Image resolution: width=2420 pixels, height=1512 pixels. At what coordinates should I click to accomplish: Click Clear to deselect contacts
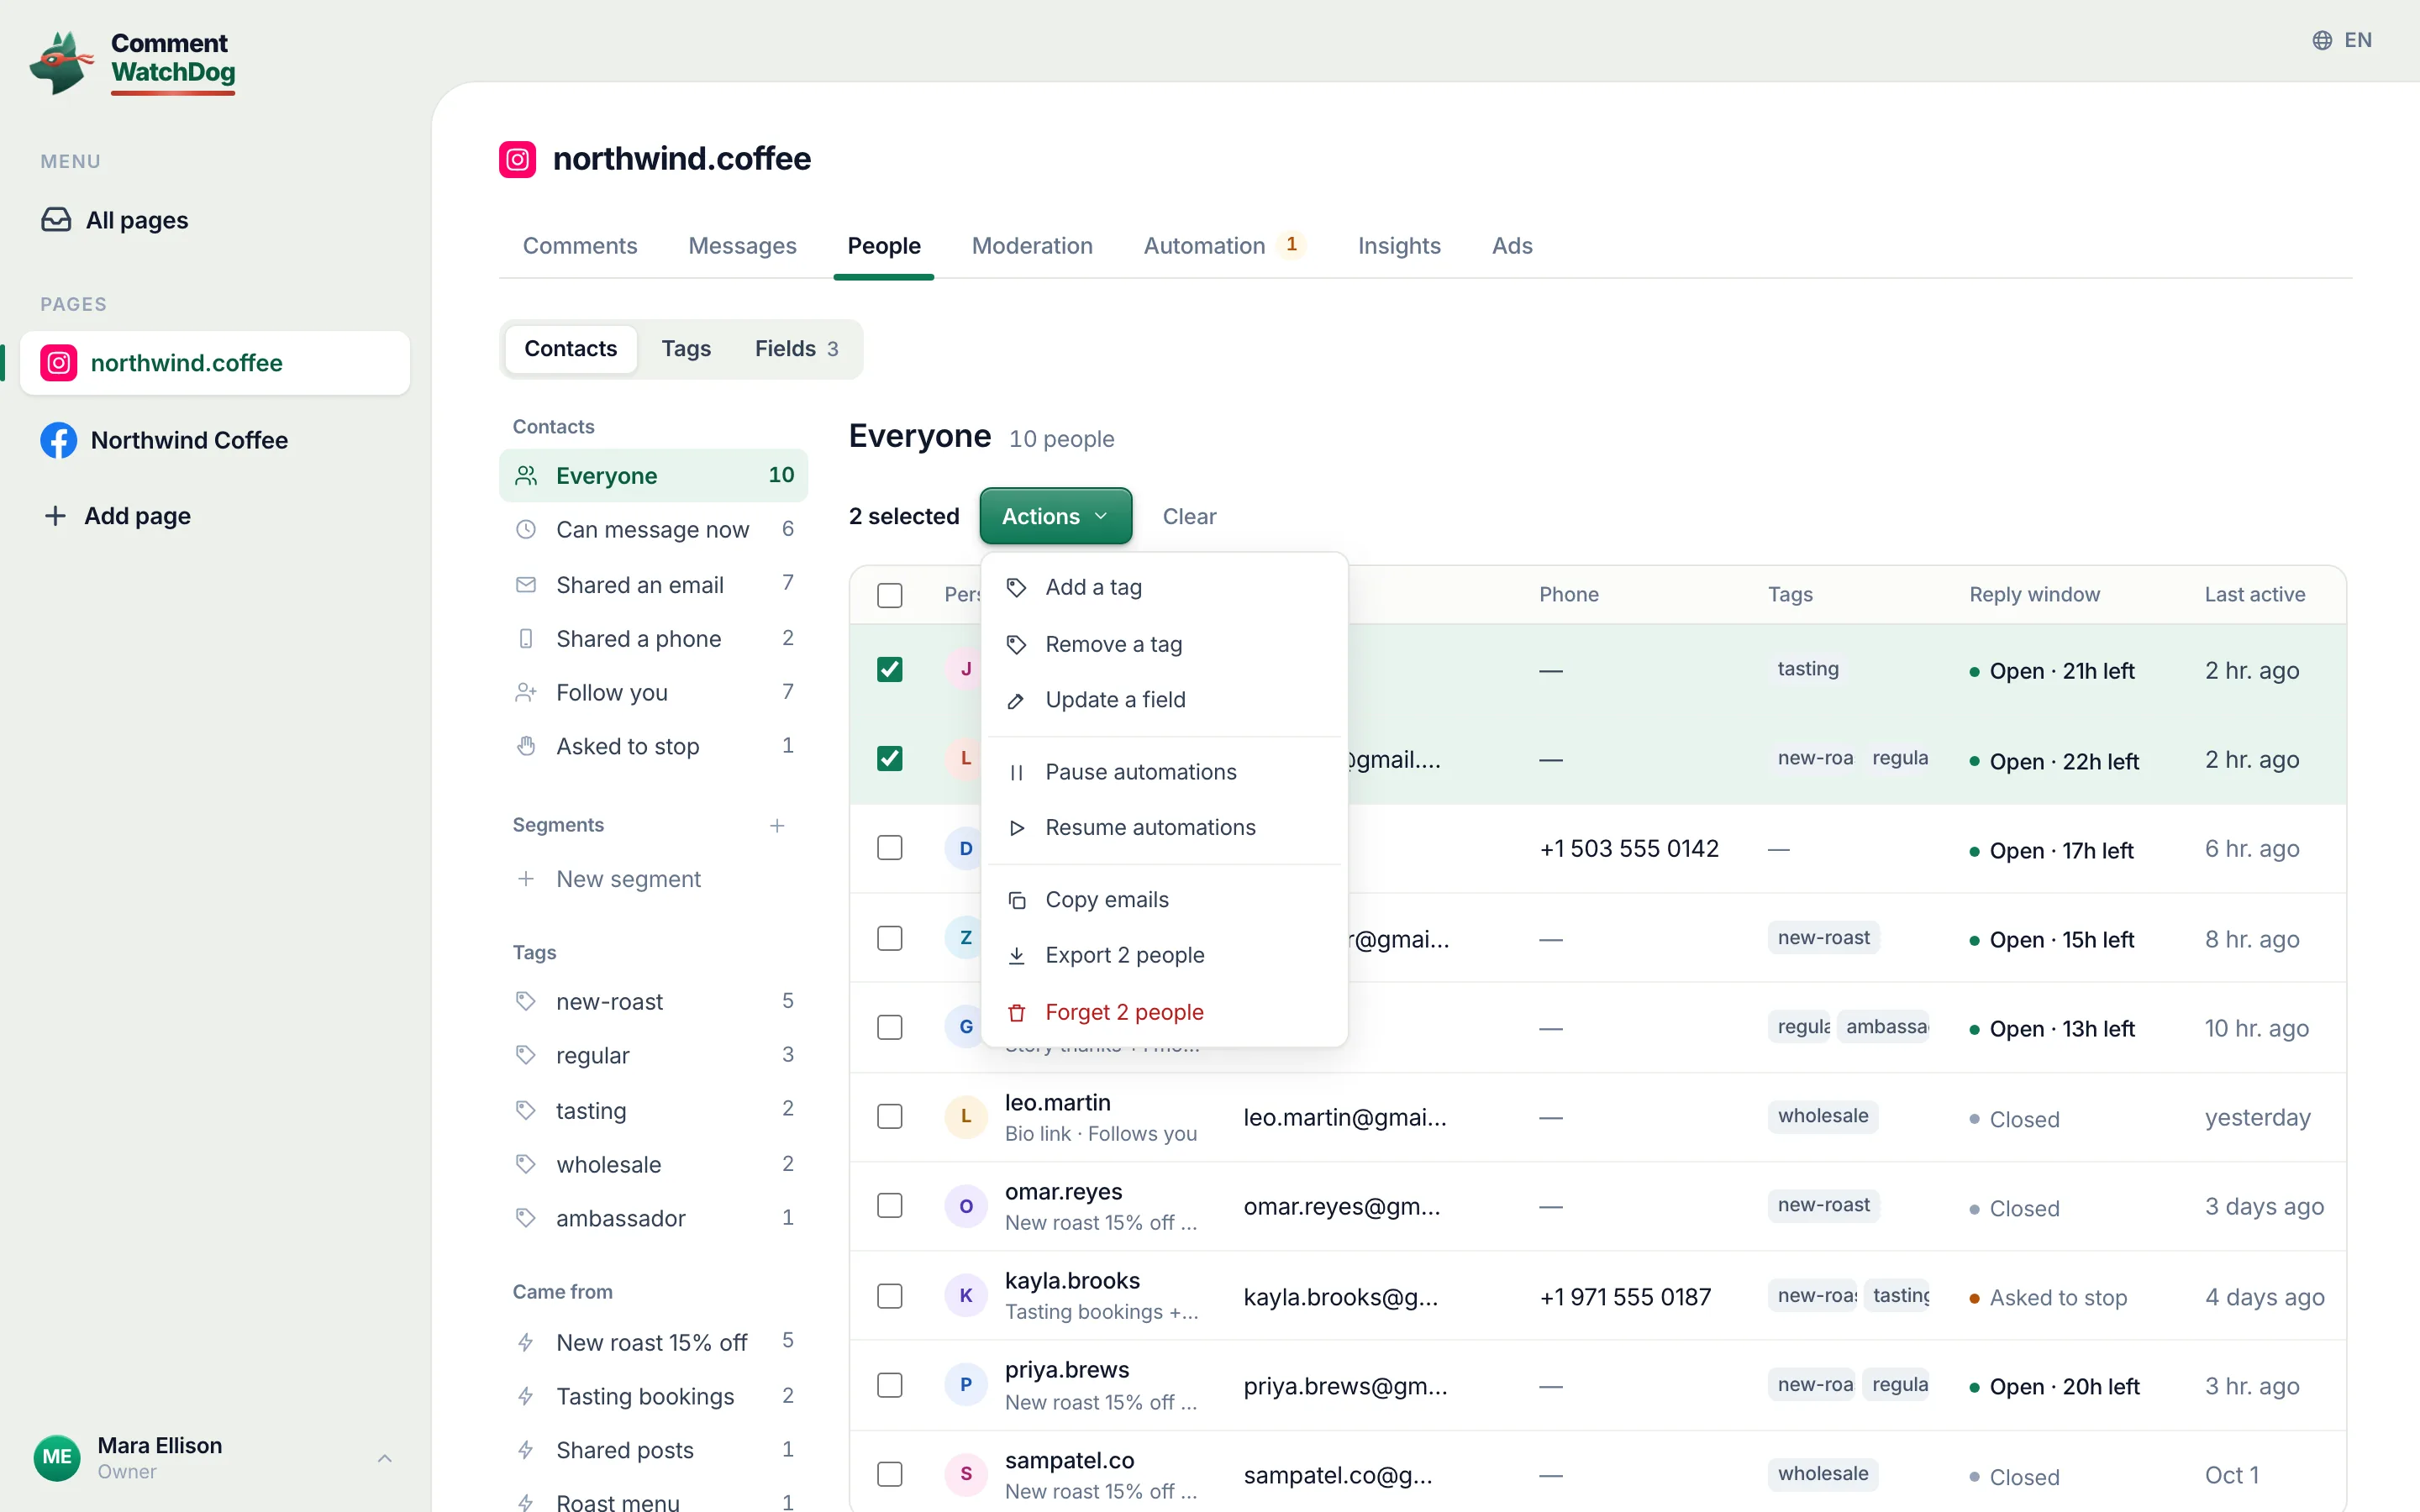pos(1189,516)
